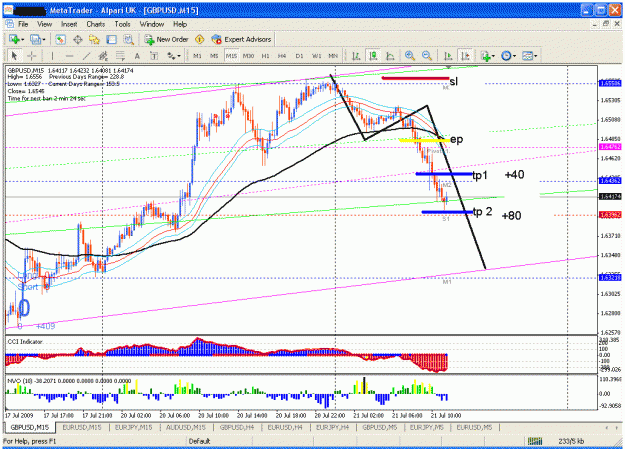Open the File menu
This screenshot has height=449, width=625.
tap(23, 24)
